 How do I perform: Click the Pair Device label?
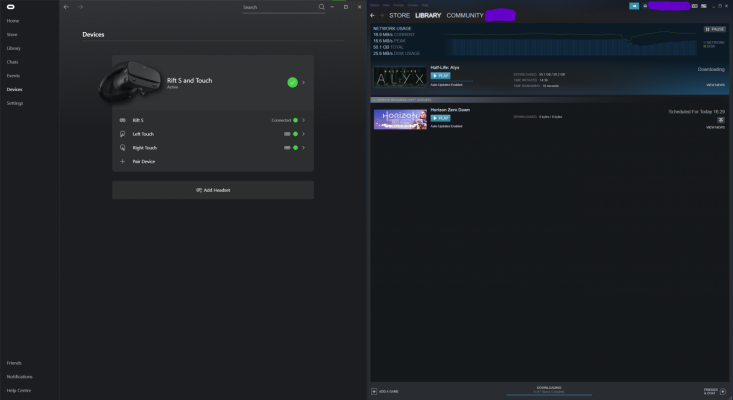point(144,162)
